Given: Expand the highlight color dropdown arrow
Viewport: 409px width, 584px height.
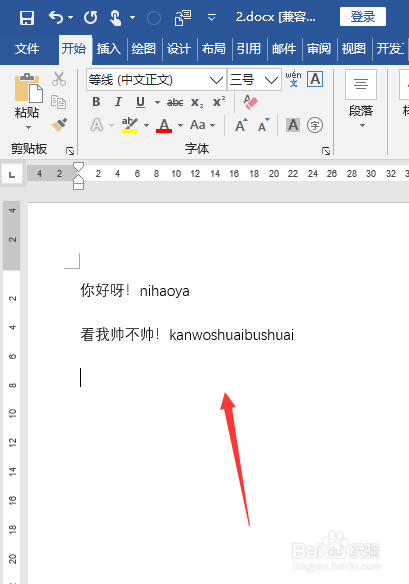Looking at the screenshot, I should click(x=146, y=125).
